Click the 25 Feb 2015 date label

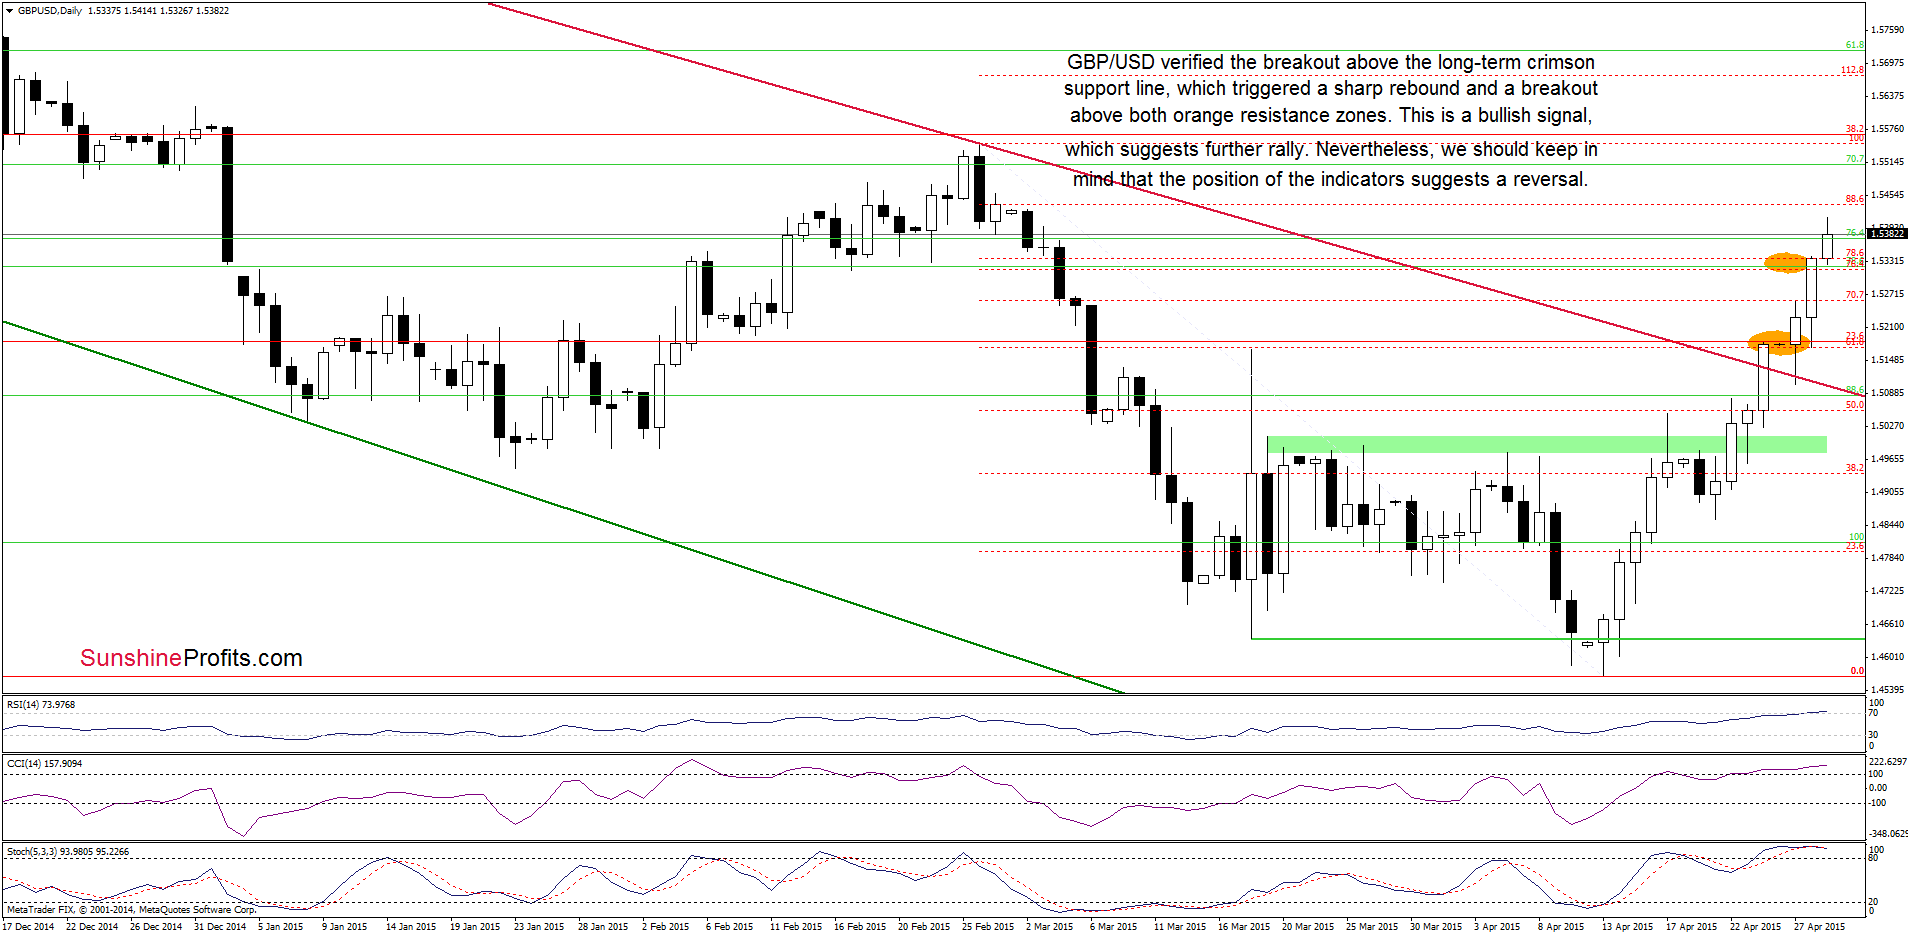point(988,927)
